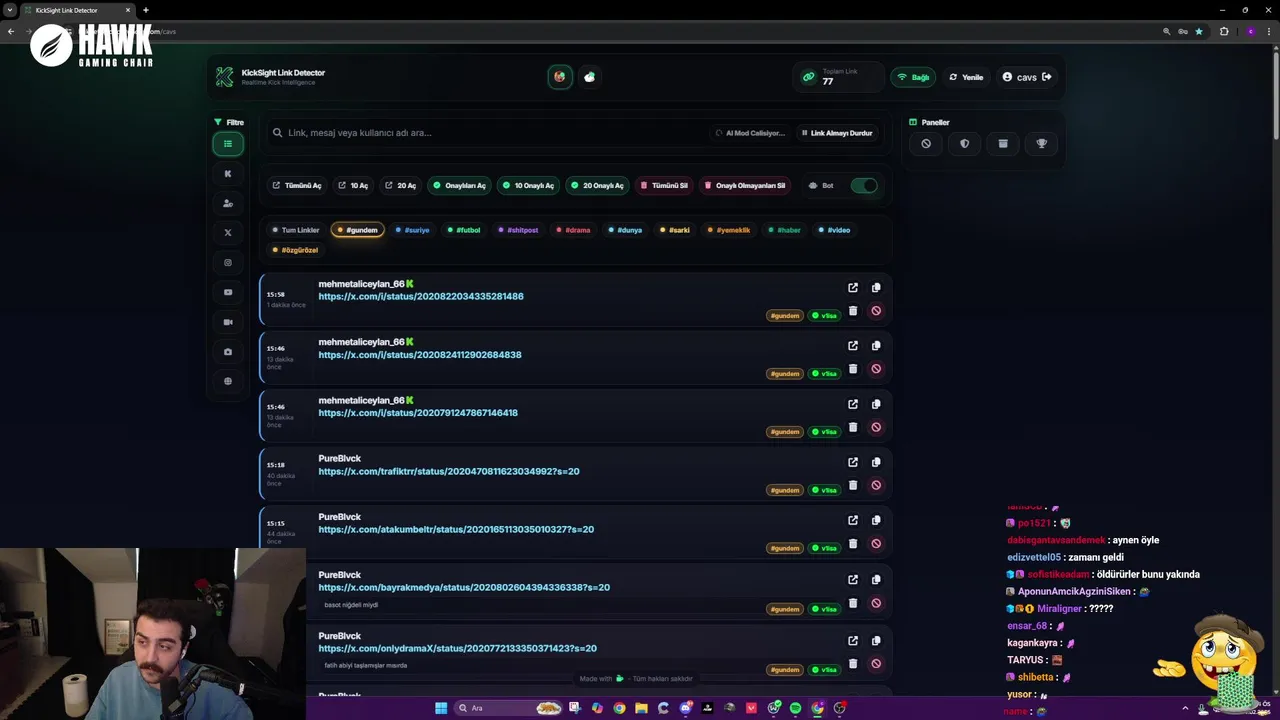This screenshot has height=720, width=1280.
Task: Open the atakumbeltr status link
Action: coord(456,529)
